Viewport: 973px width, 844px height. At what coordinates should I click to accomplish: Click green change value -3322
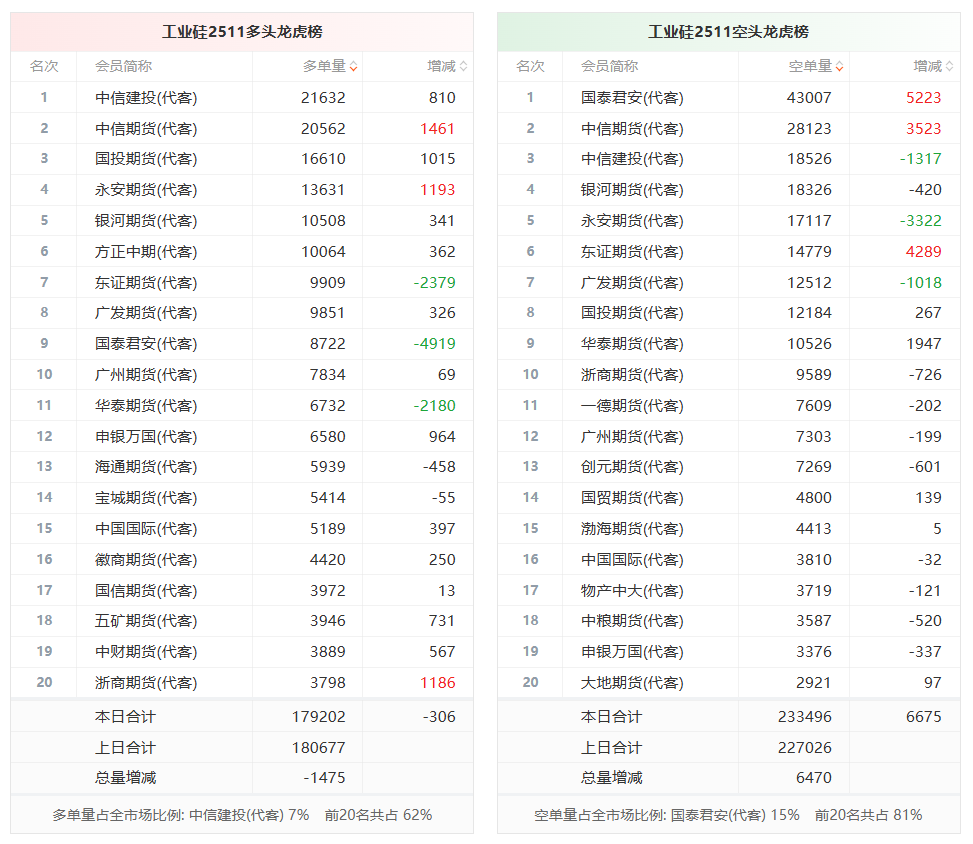coord(921,221)
